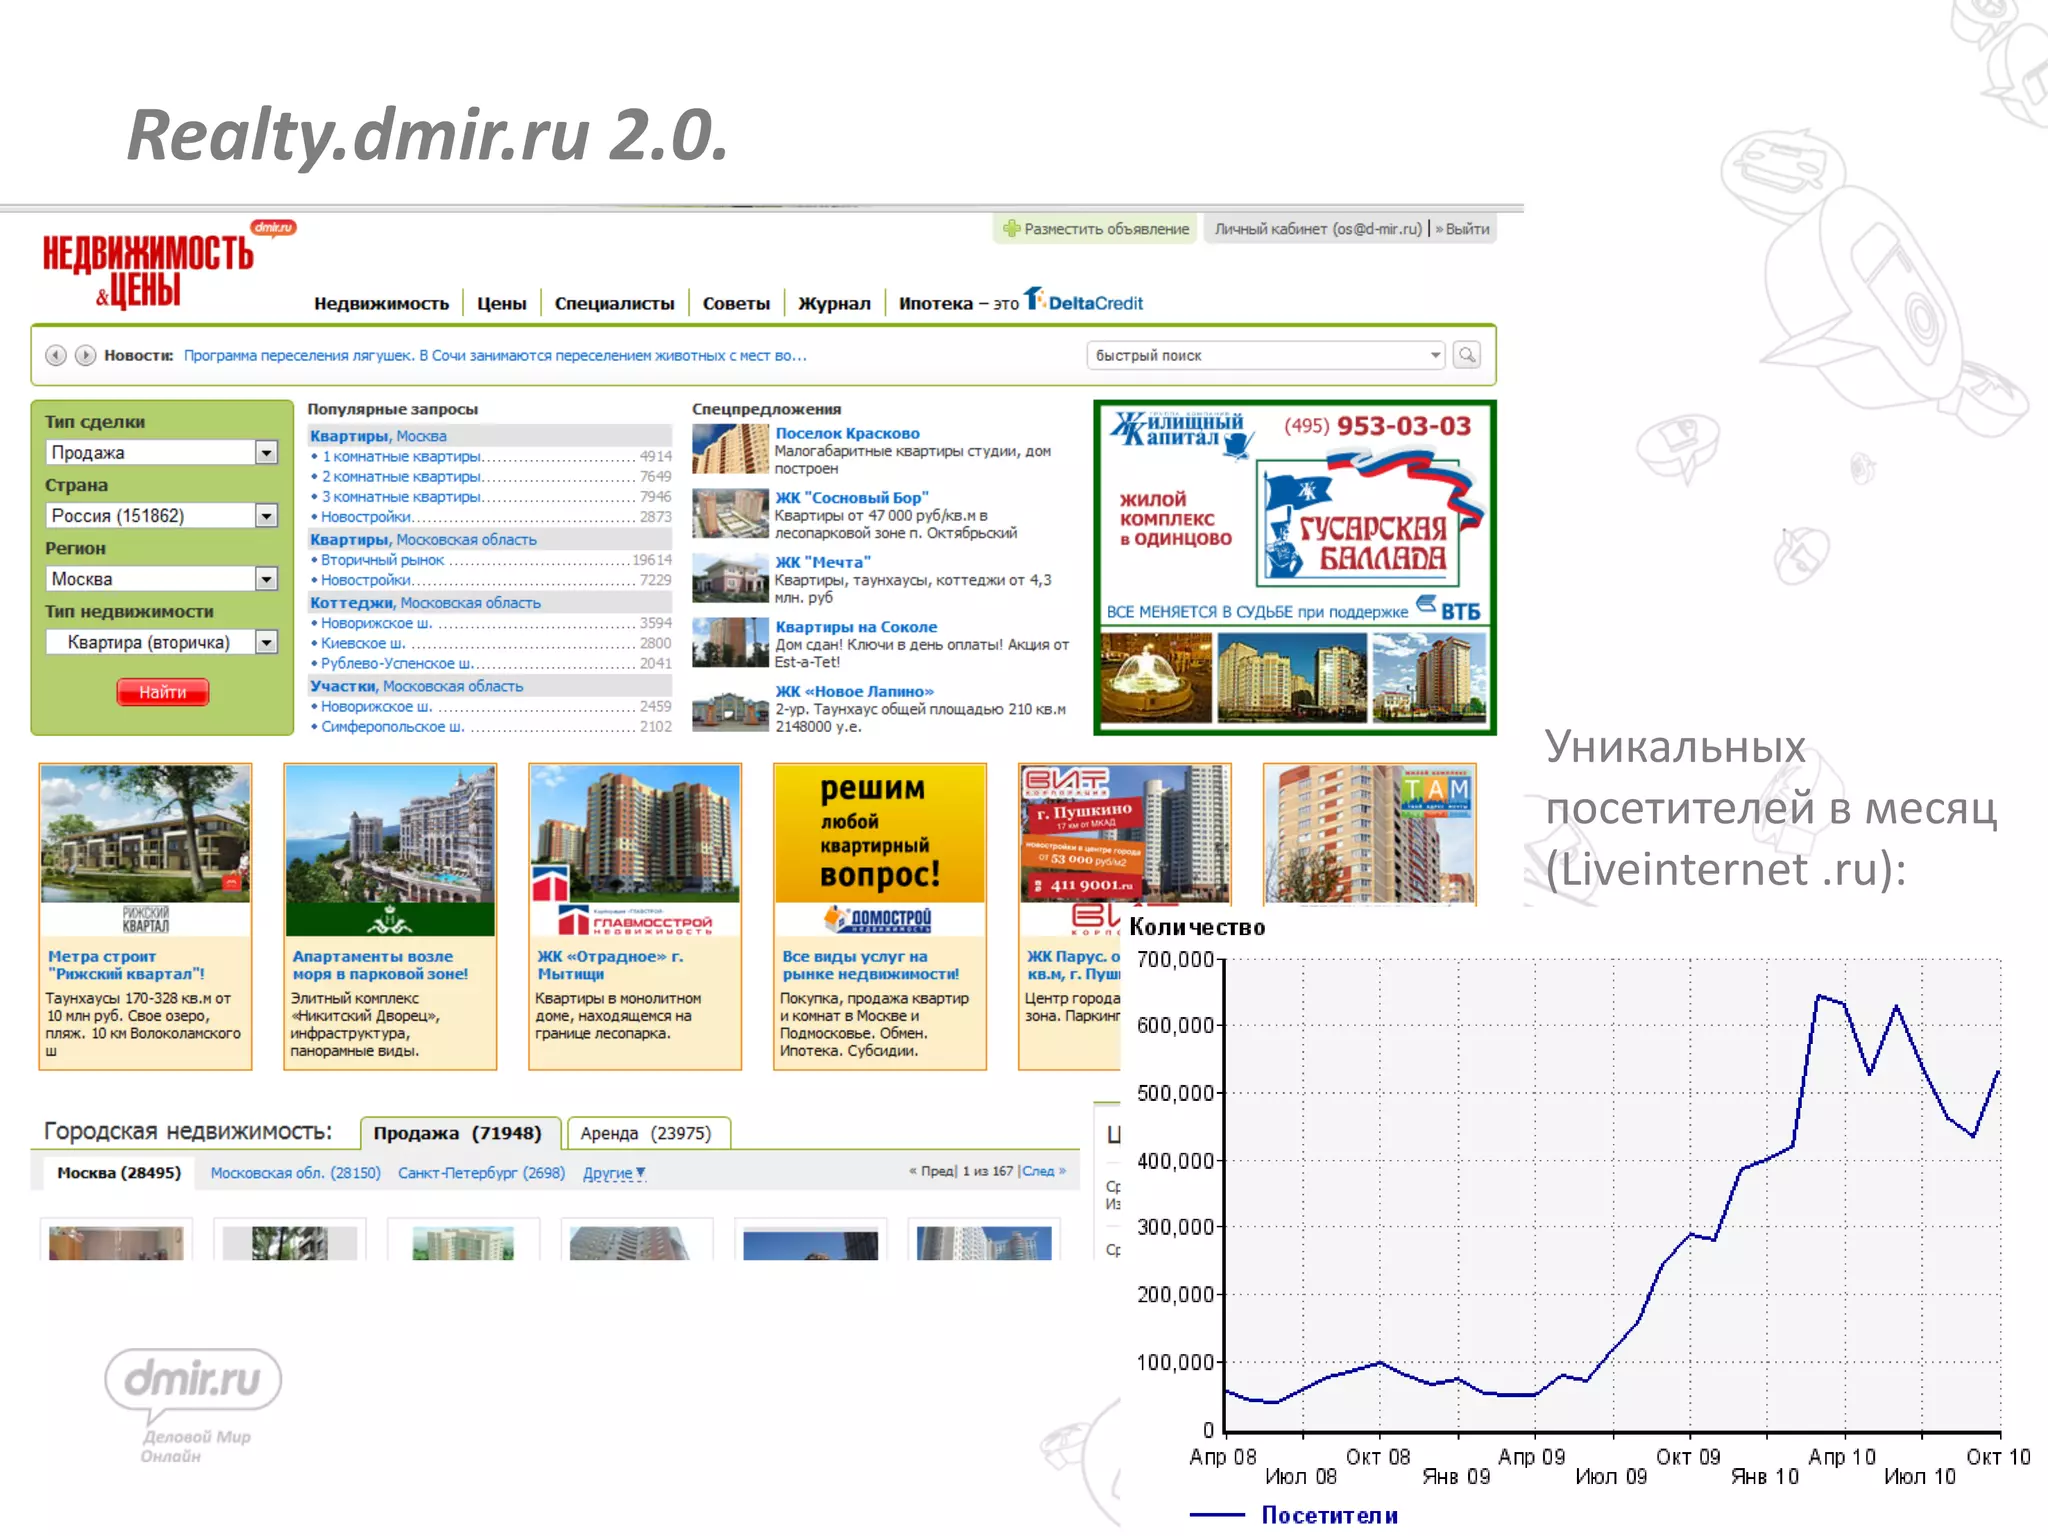Open the ЖК "Сосновый Бор" offer
This screenshot has height=1536, width=2048.
(x=851, y=497)
